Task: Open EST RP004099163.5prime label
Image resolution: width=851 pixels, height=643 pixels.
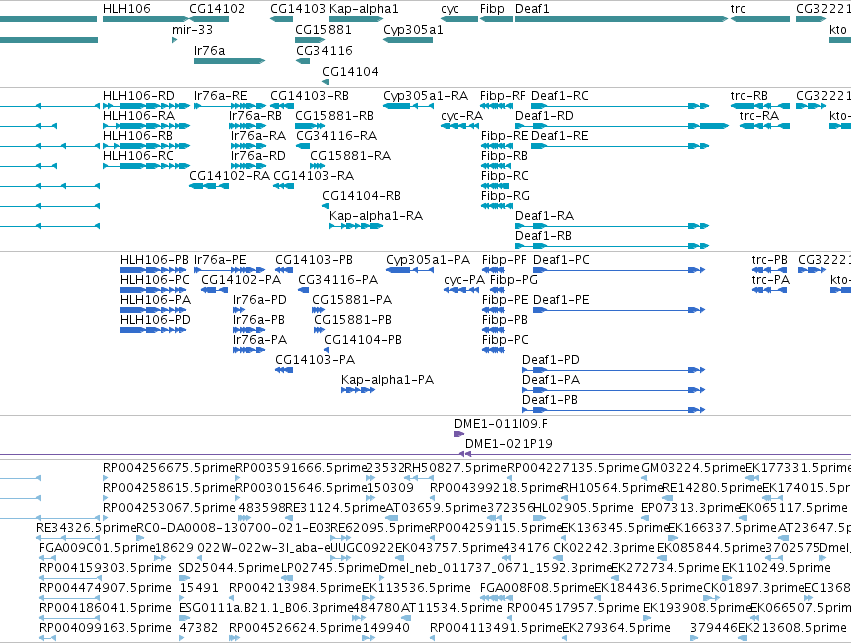Action: (x=105, y=628)
